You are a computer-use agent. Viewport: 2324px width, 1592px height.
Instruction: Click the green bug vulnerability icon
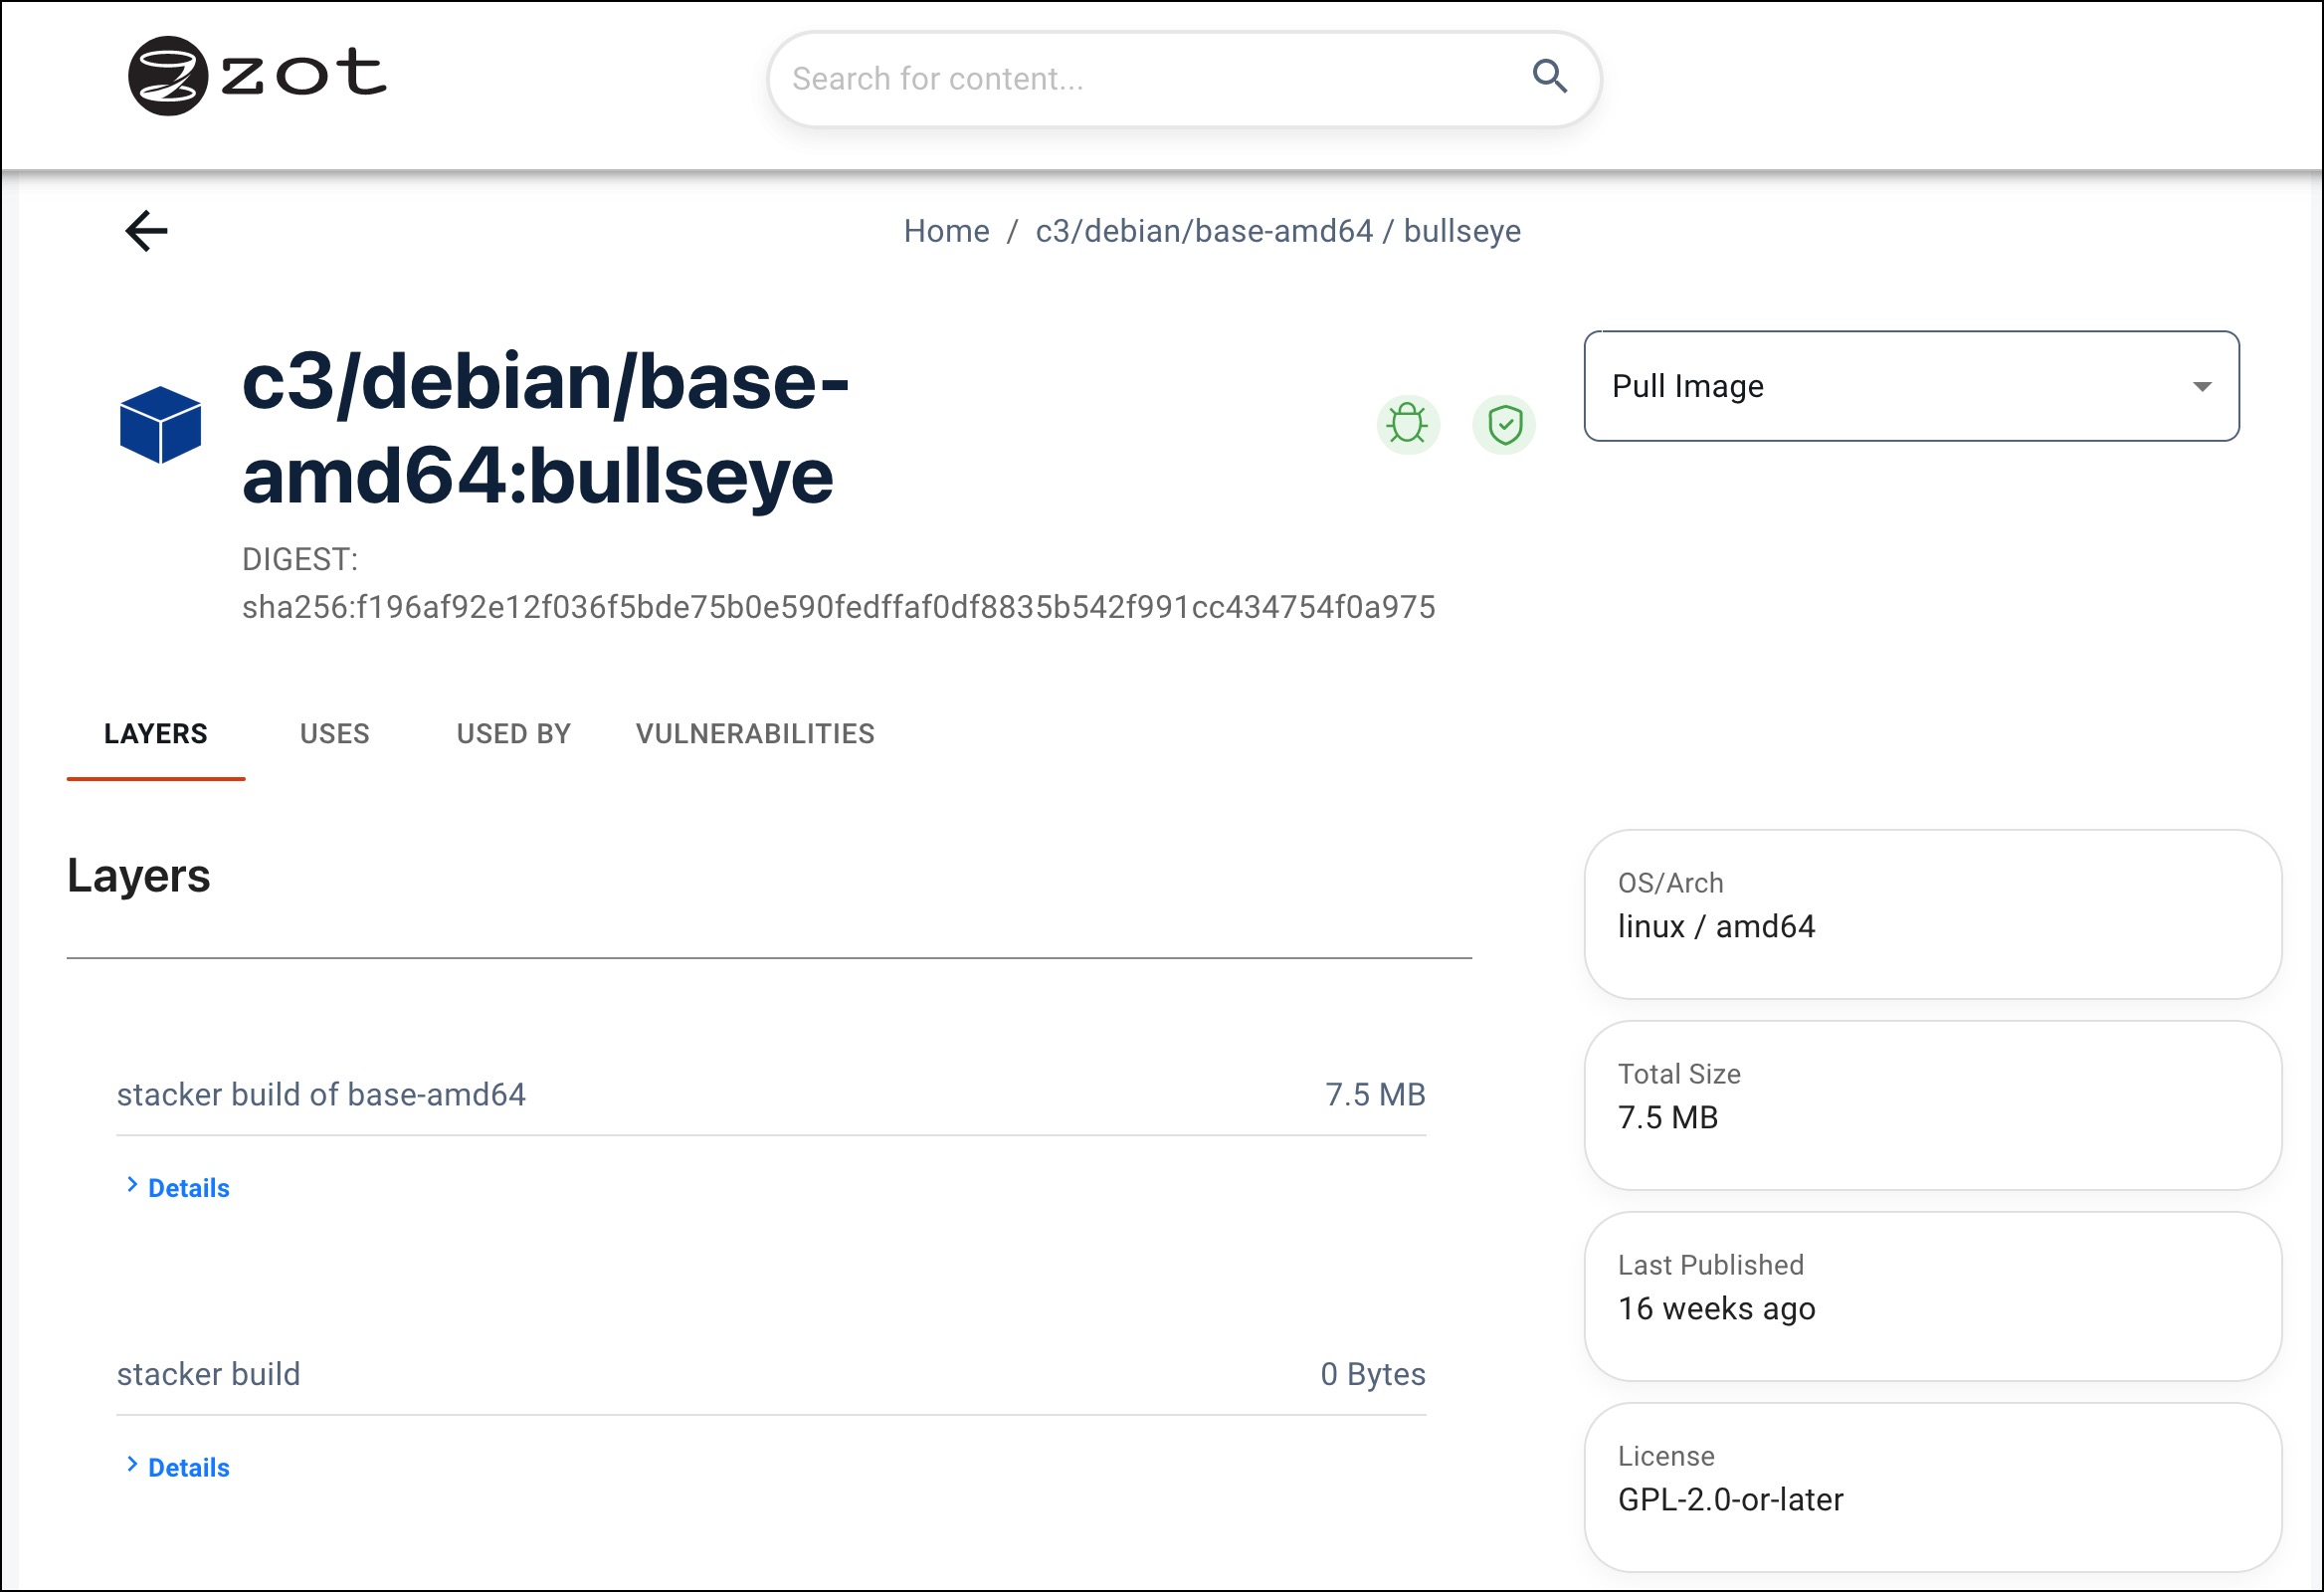click(1407, 424)
